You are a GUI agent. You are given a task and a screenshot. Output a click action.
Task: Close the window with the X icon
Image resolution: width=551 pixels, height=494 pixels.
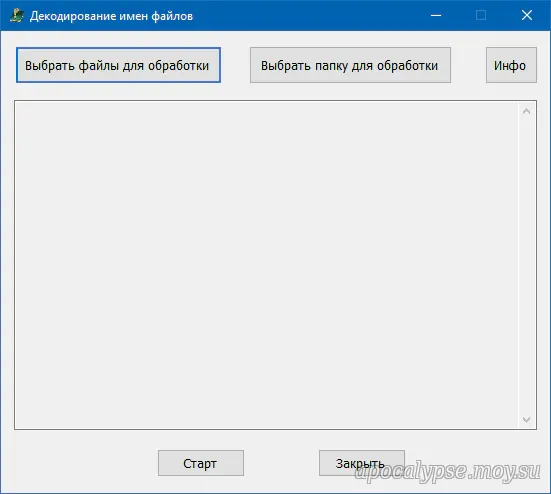pos(527,15)
